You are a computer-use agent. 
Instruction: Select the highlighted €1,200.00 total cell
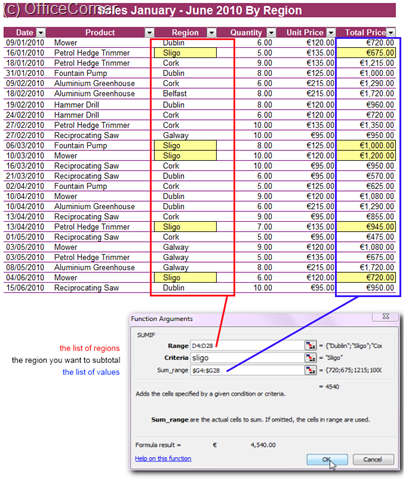point(366,156)
